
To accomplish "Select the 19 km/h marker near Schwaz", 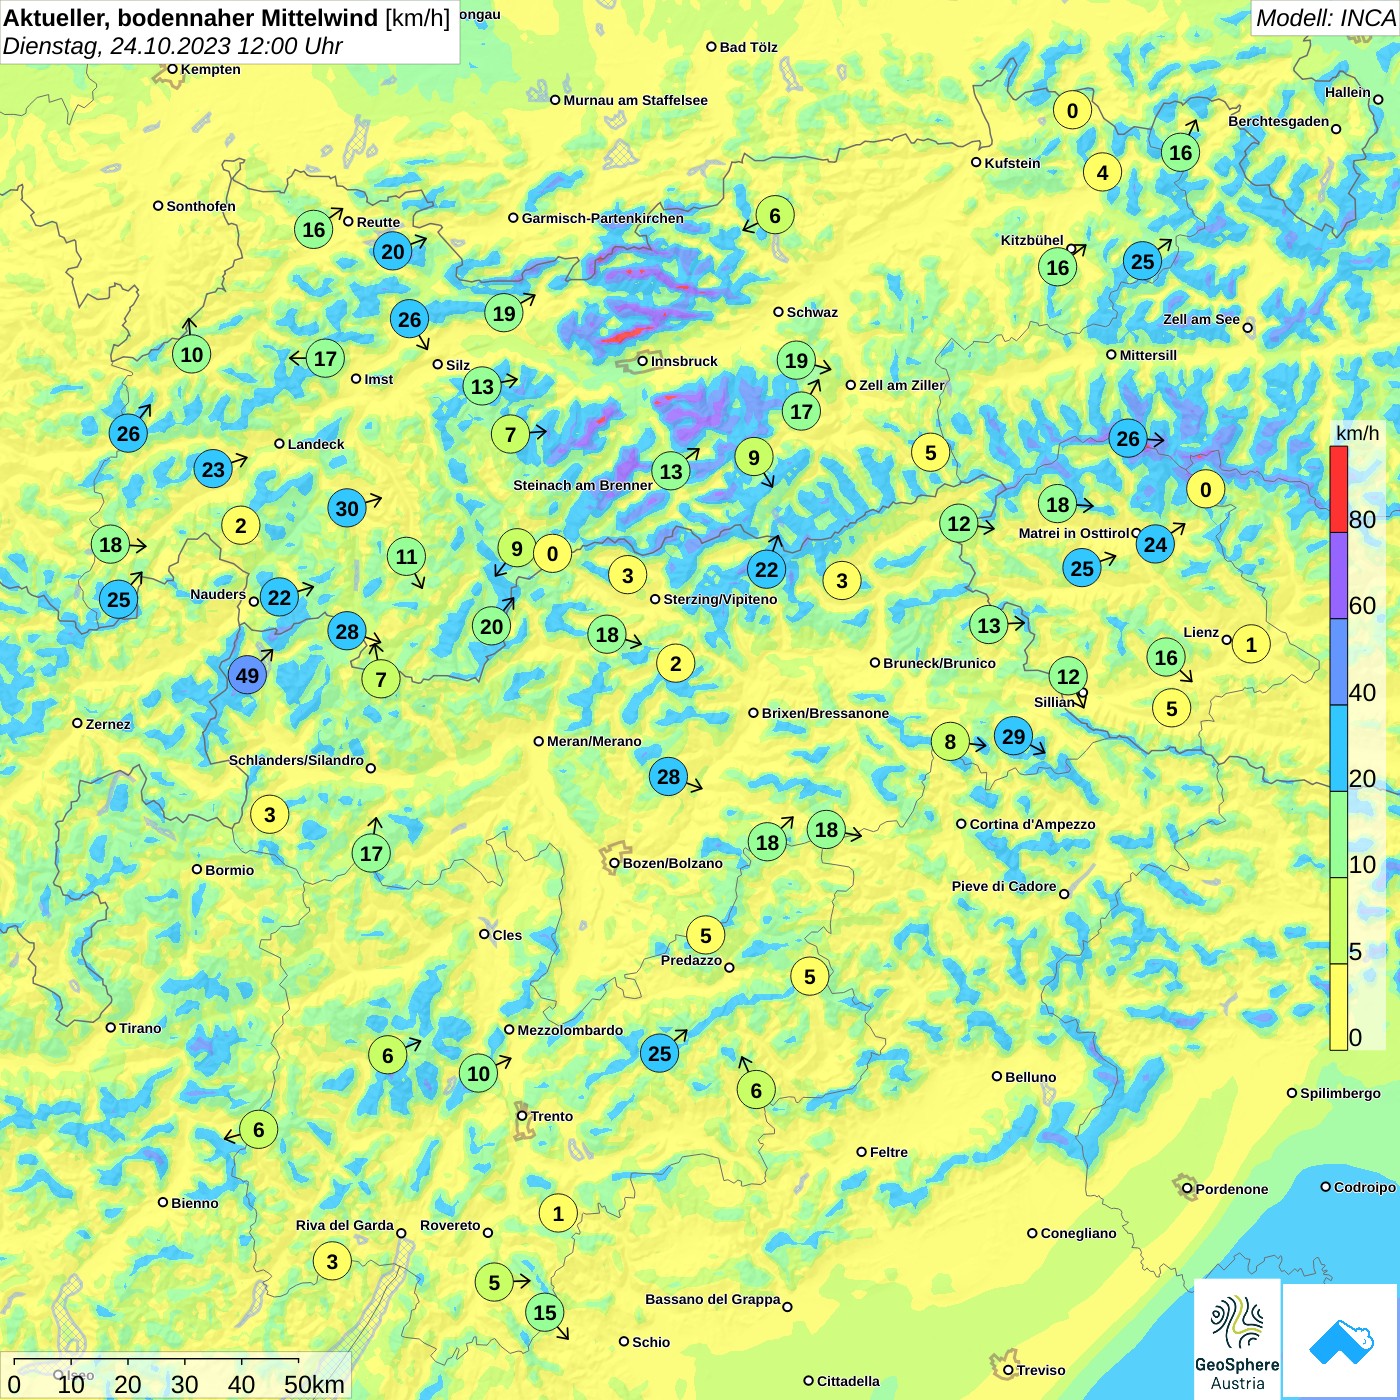I will point(796,360).
